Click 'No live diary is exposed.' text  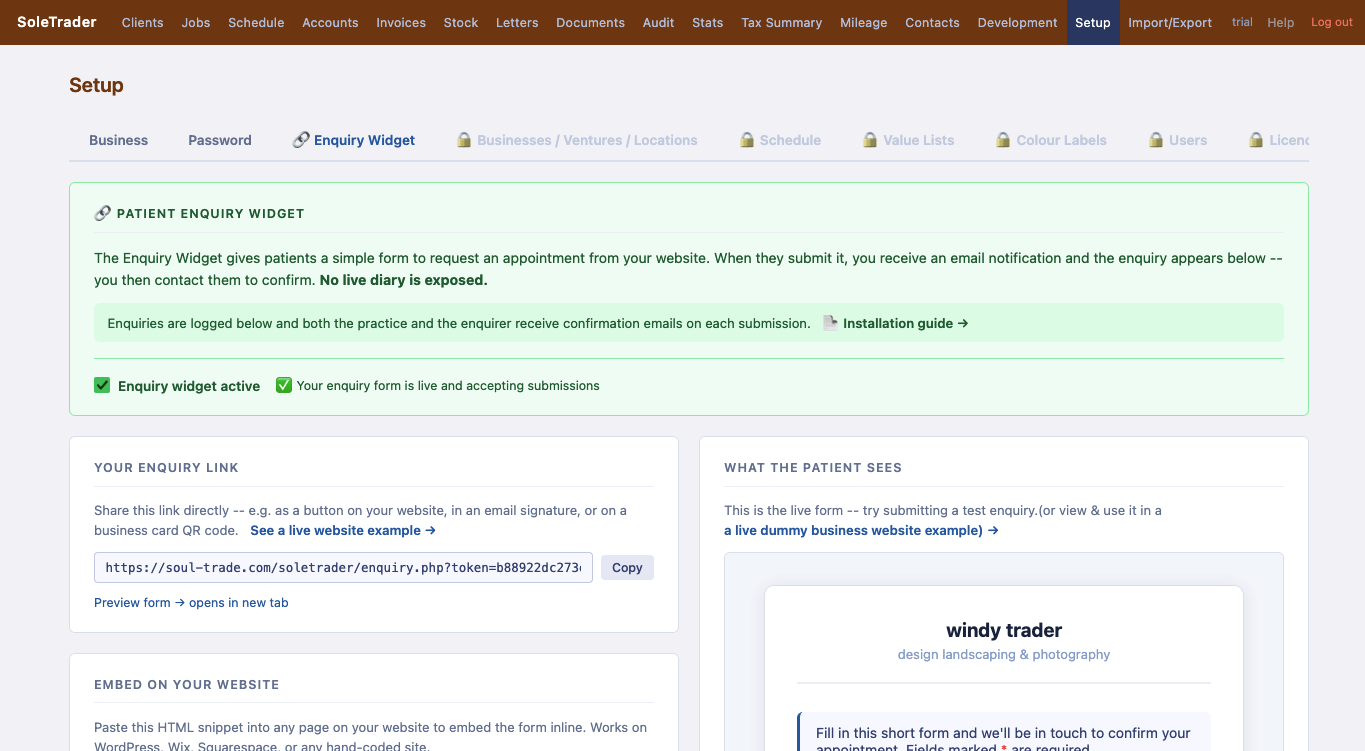tap(403, 280)
